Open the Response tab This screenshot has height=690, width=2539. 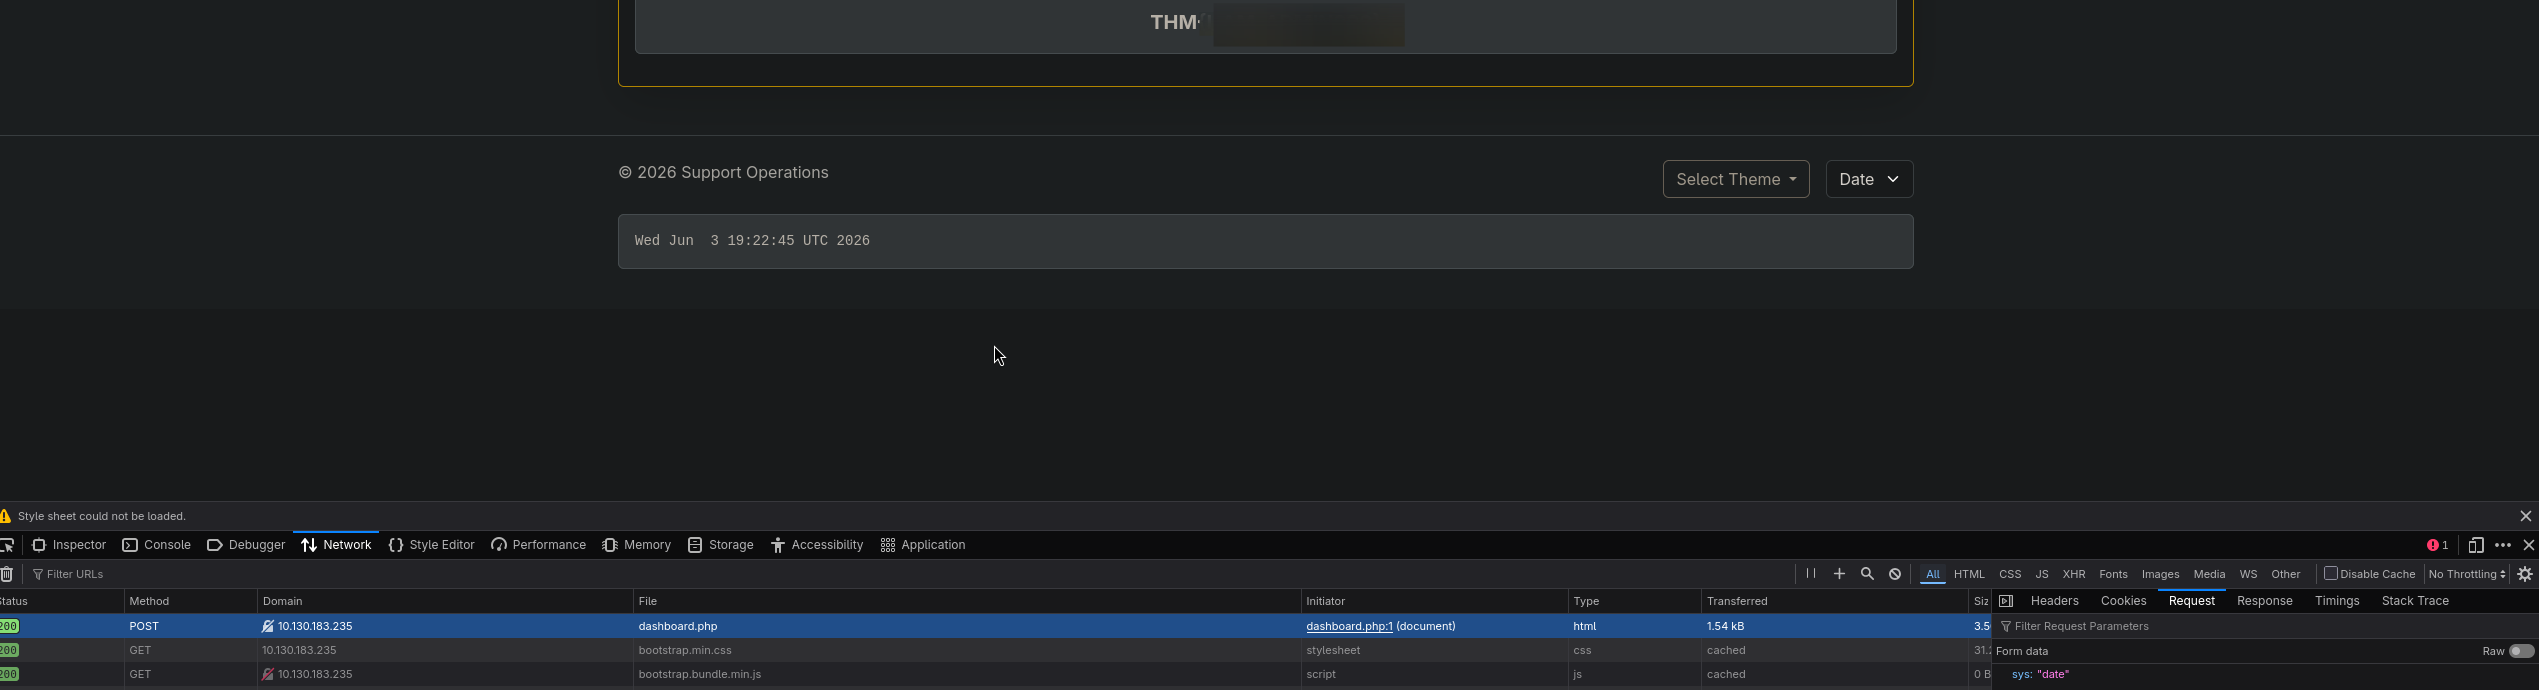(2264, 601)
